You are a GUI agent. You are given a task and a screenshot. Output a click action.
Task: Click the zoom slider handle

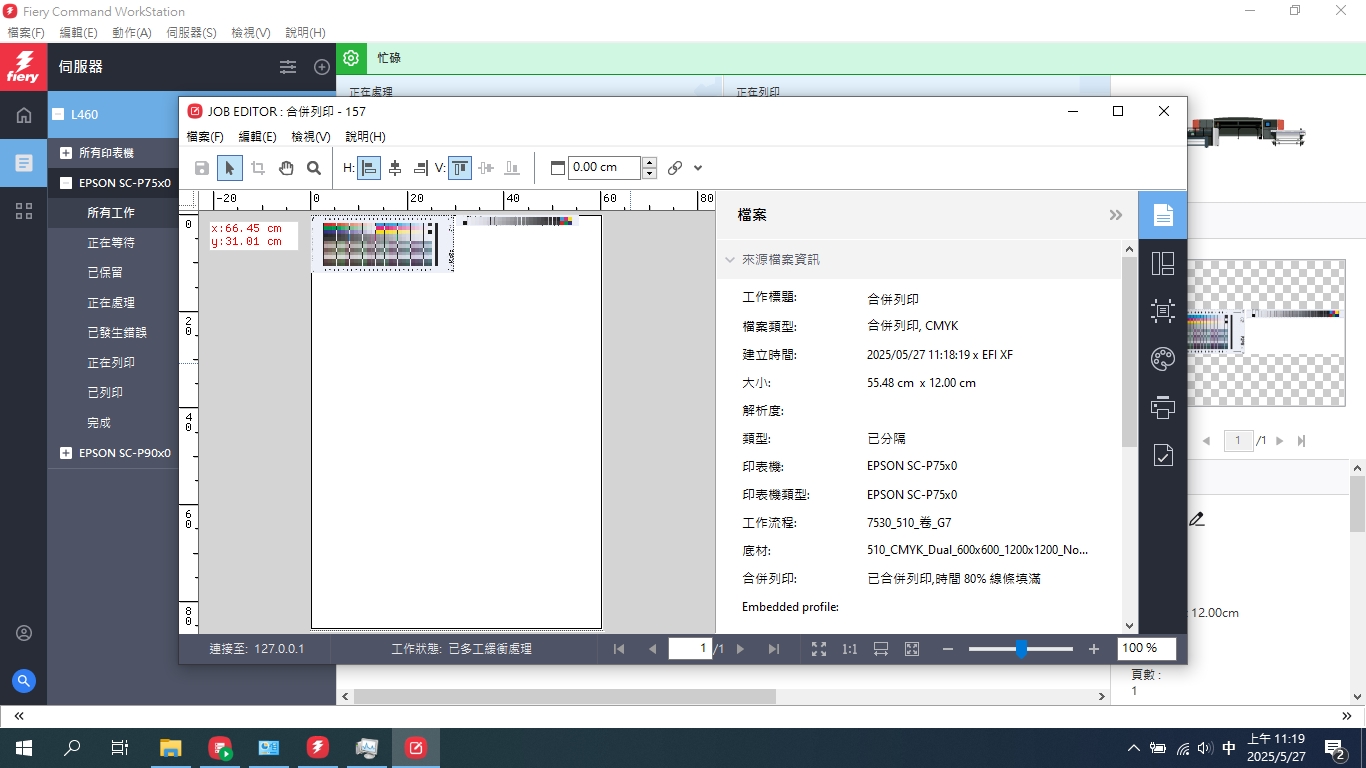pos(1021,649)
